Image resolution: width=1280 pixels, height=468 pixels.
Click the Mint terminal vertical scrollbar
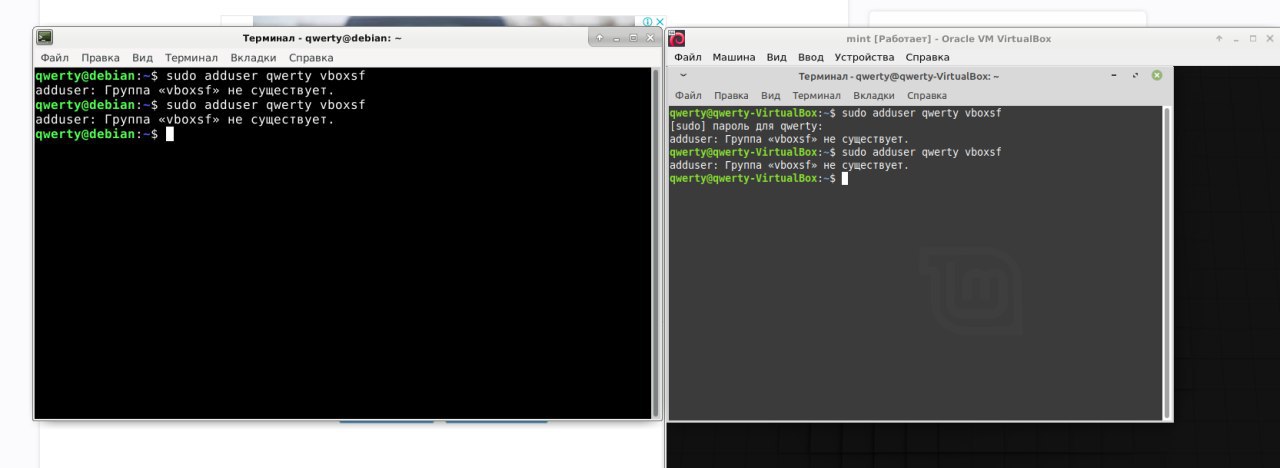point(1166,262)
